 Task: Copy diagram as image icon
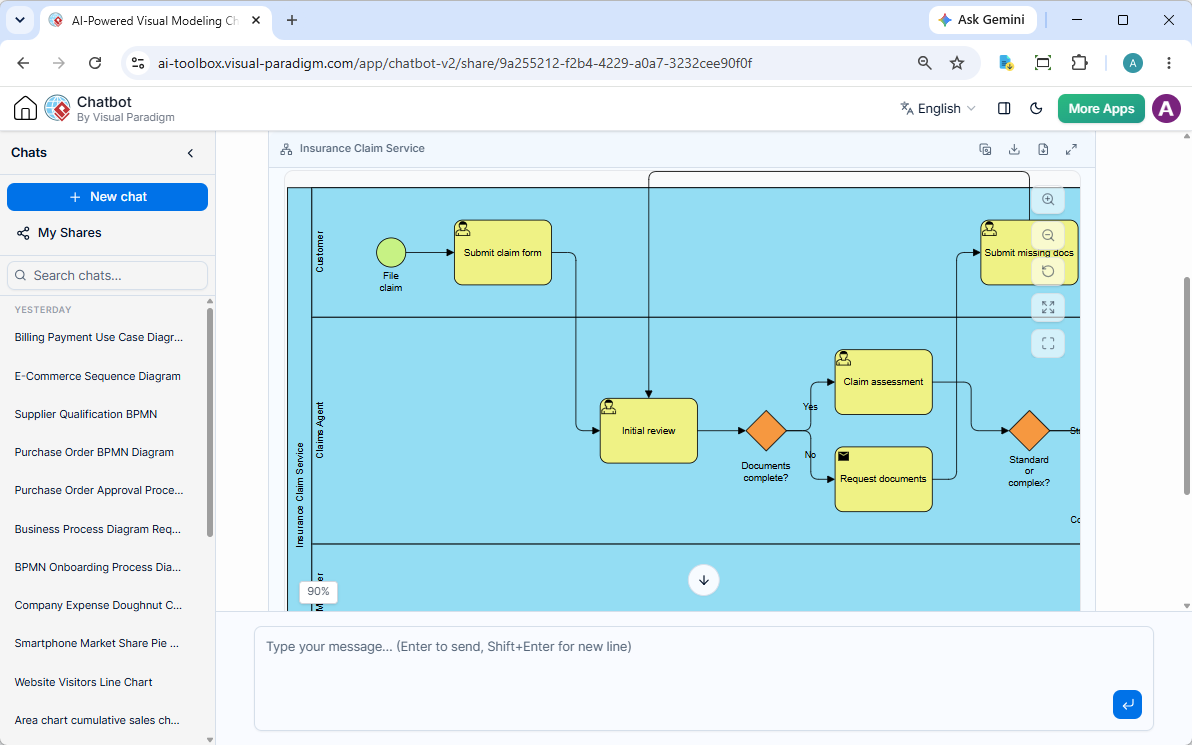pos(985,149)
